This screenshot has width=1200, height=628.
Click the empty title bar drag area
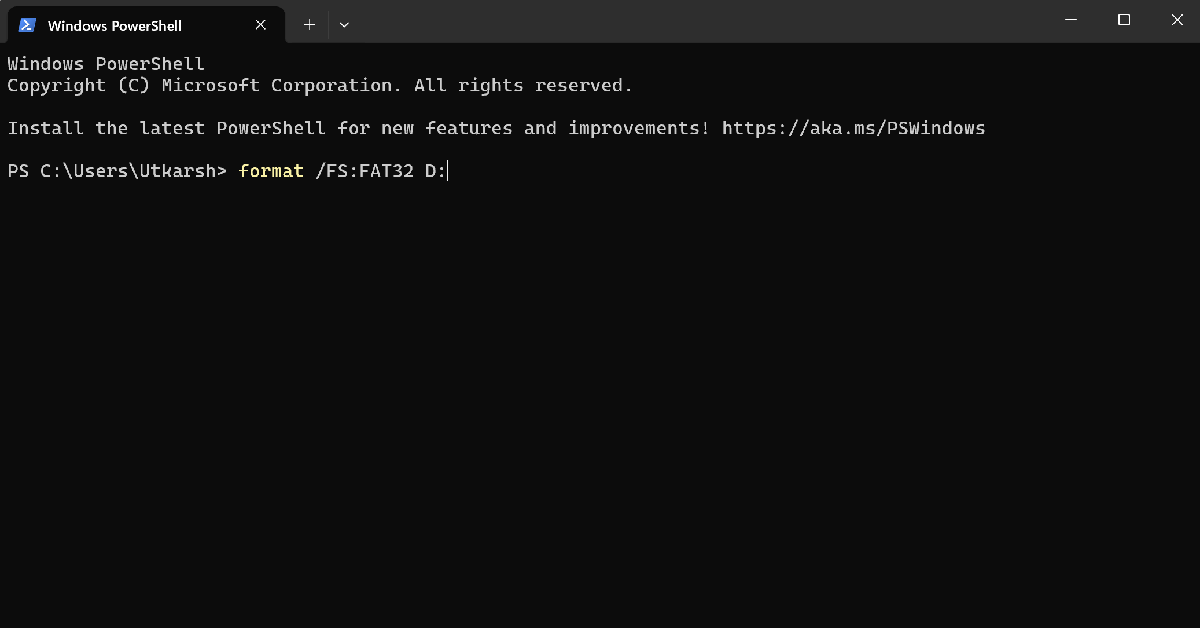[700, 20]
